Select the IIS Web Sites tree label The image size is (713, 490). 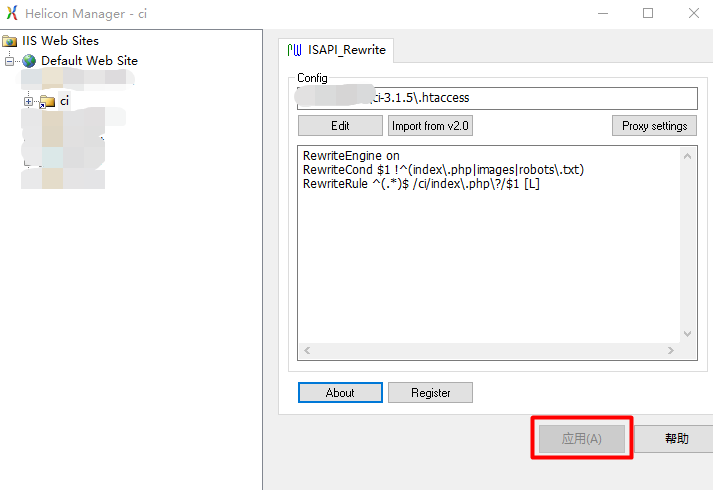point(60,41)
